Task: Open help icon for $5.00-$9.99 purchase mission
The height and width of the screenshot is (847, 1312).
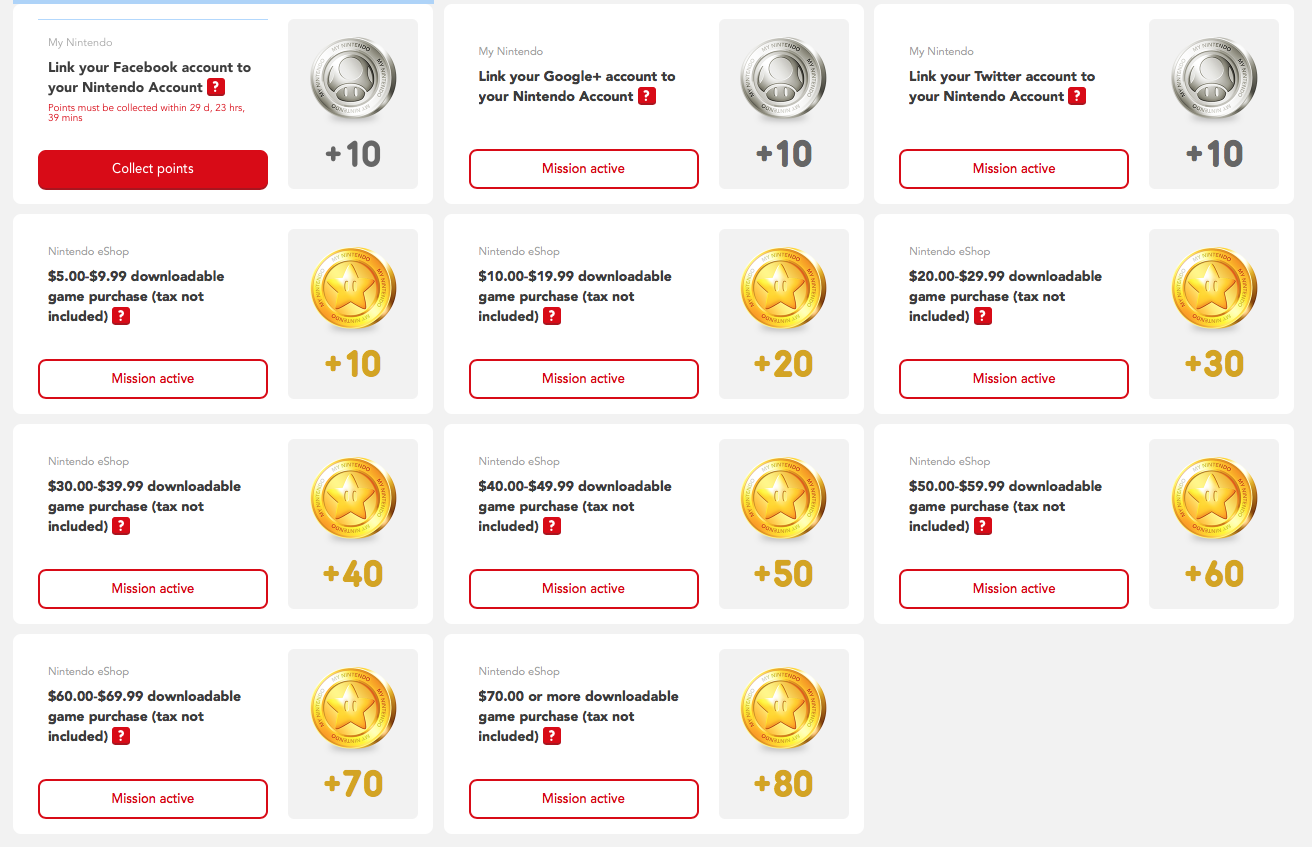Action: (121, 316)
